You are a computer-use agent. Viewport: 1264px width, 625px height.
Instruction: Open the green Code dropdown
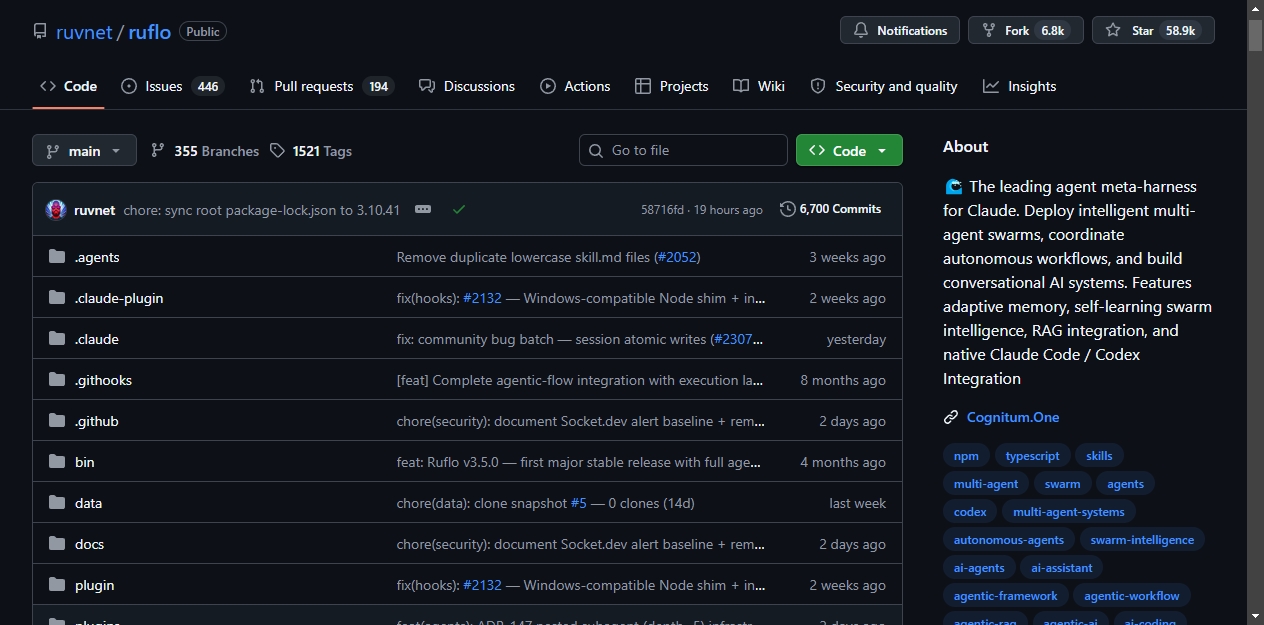click(x=849, y=150)
